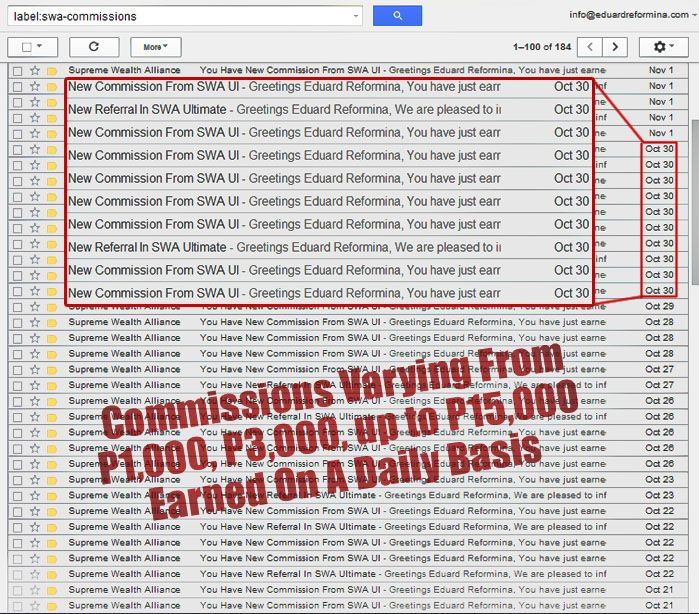699x614 pixels.
Task: Refresh the mail list
Action: (94, 47)
